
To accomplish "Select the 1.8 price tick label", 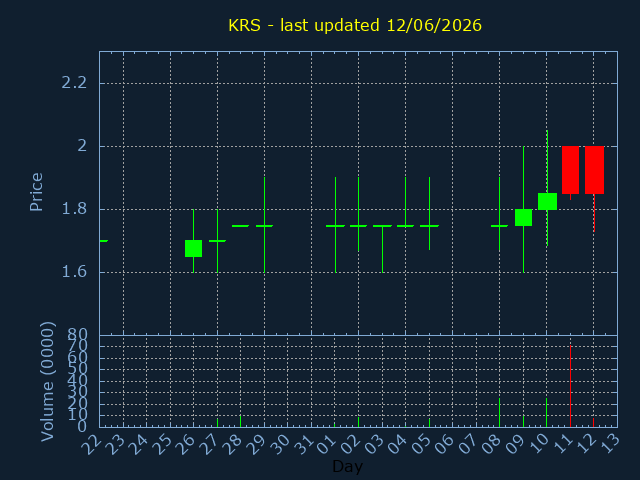I will [74, 209].
